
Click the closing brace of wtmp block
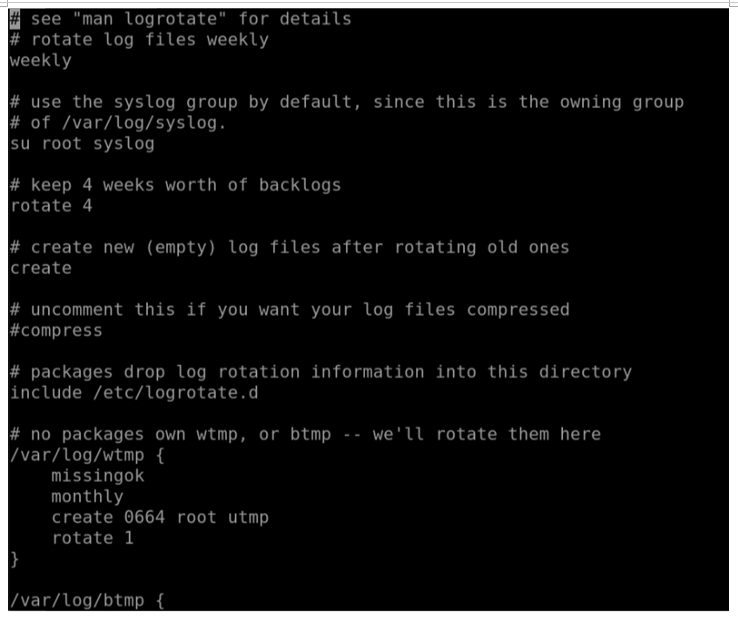pos(15,559)
